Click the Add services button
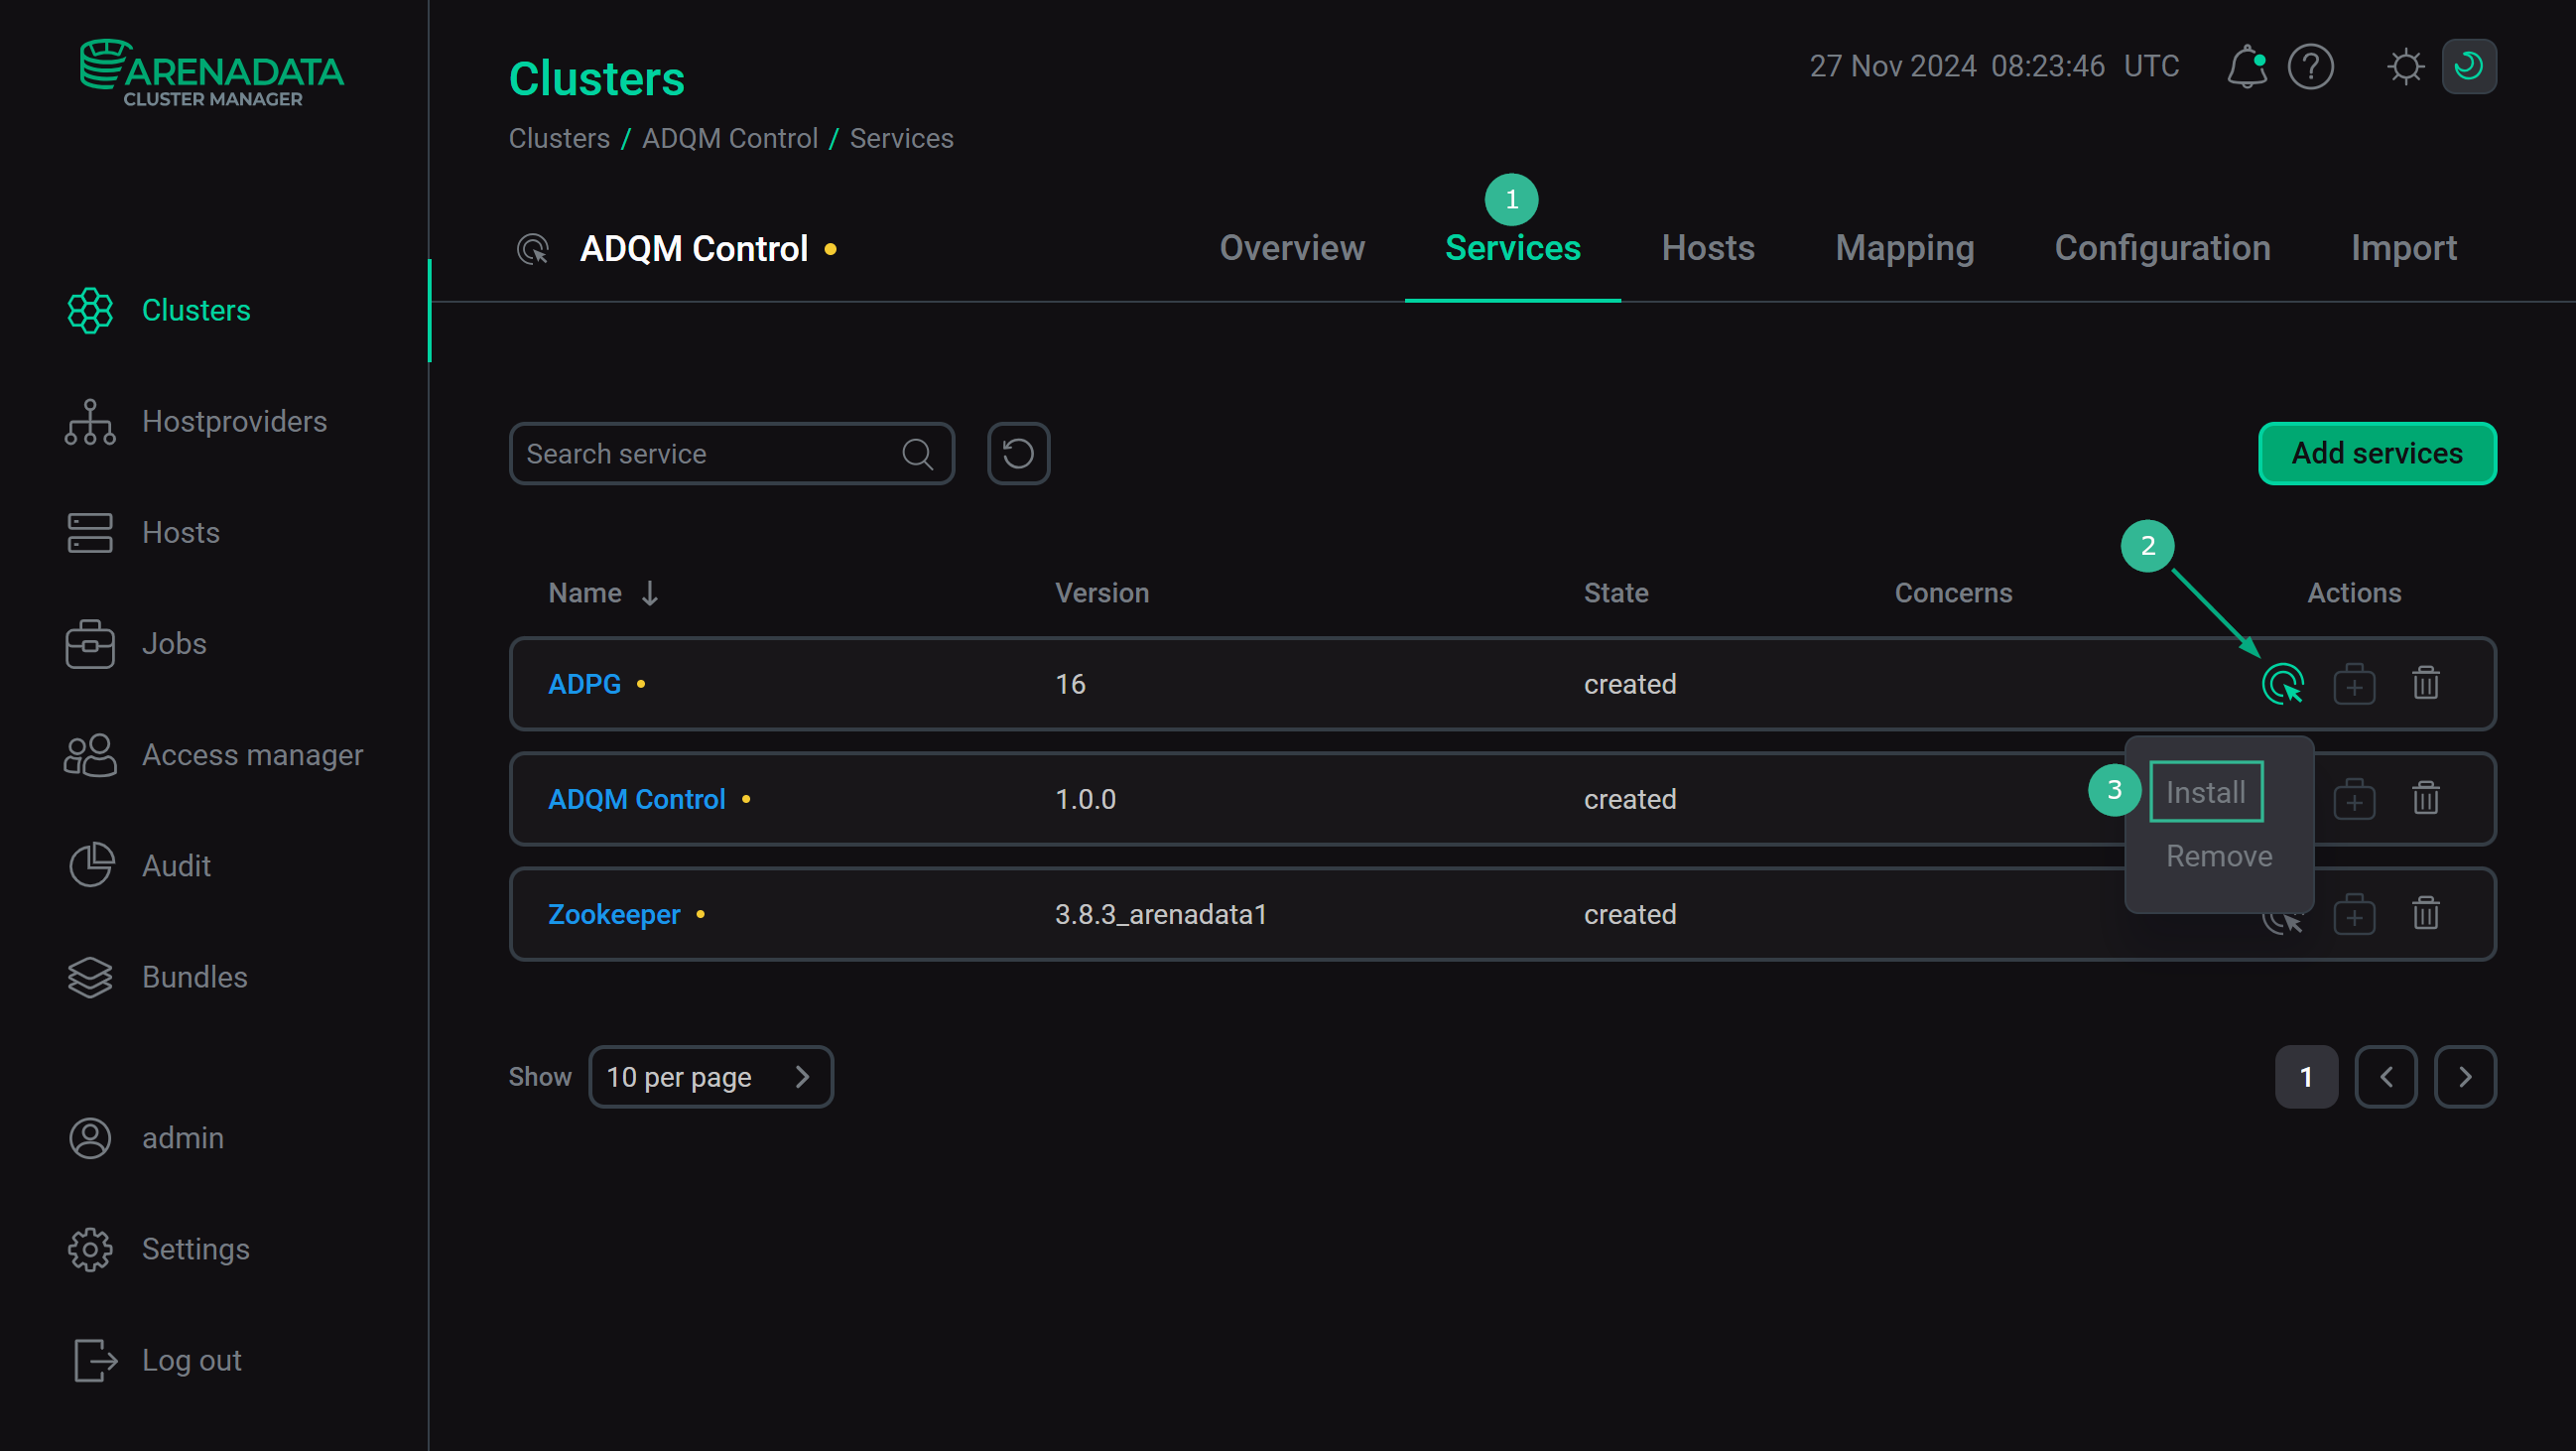2576x1451 pixels. [2376, 454]
